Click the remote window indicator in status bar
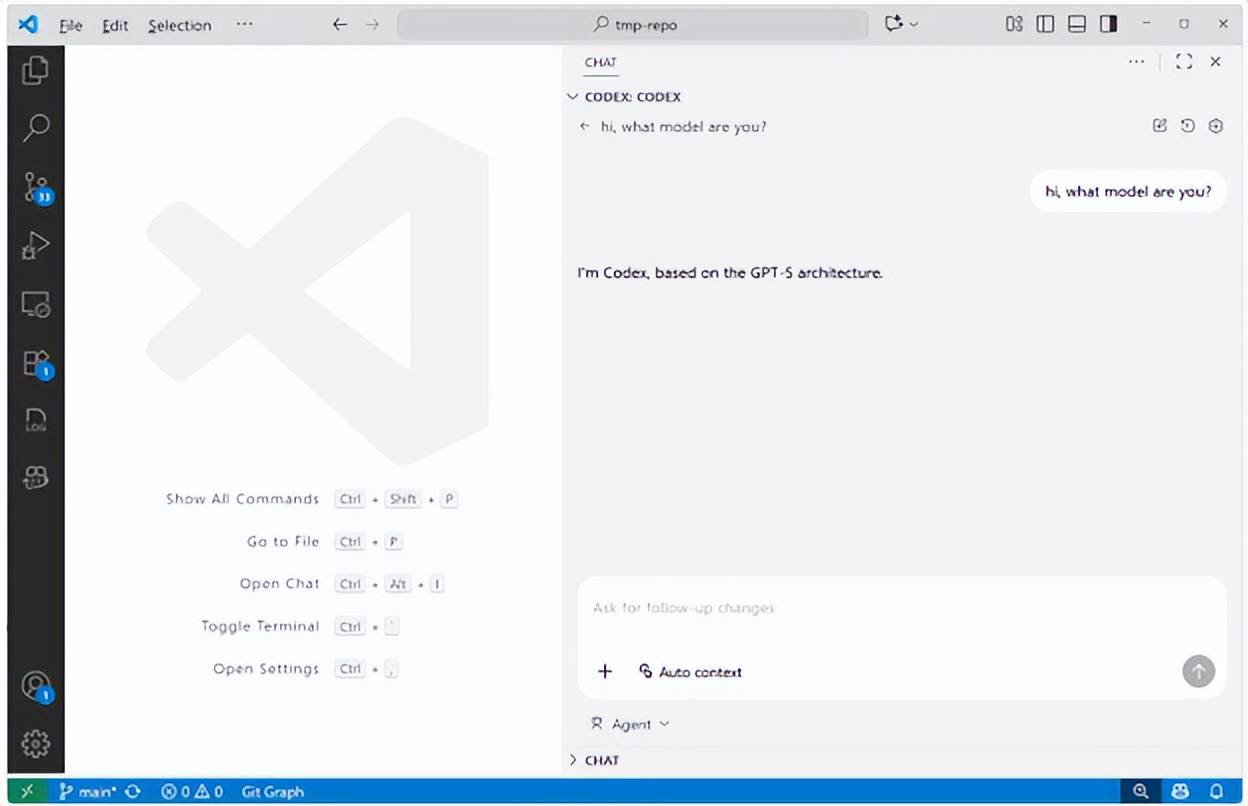 click(x=27, y=791)
